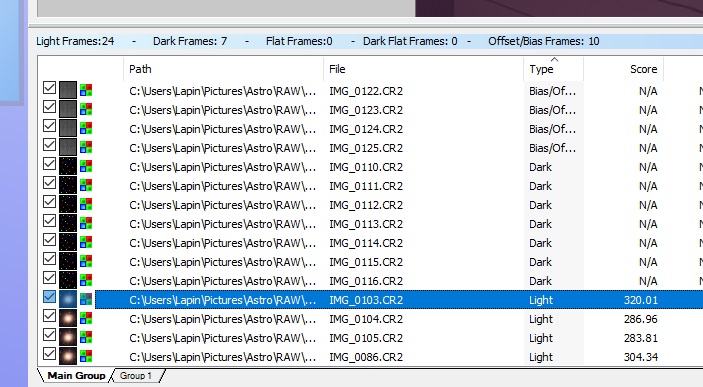Image resolution: width=703 pixels, height=387 pixels.
Task: Click the 286.96 score value
Action: tap(641, 319)
